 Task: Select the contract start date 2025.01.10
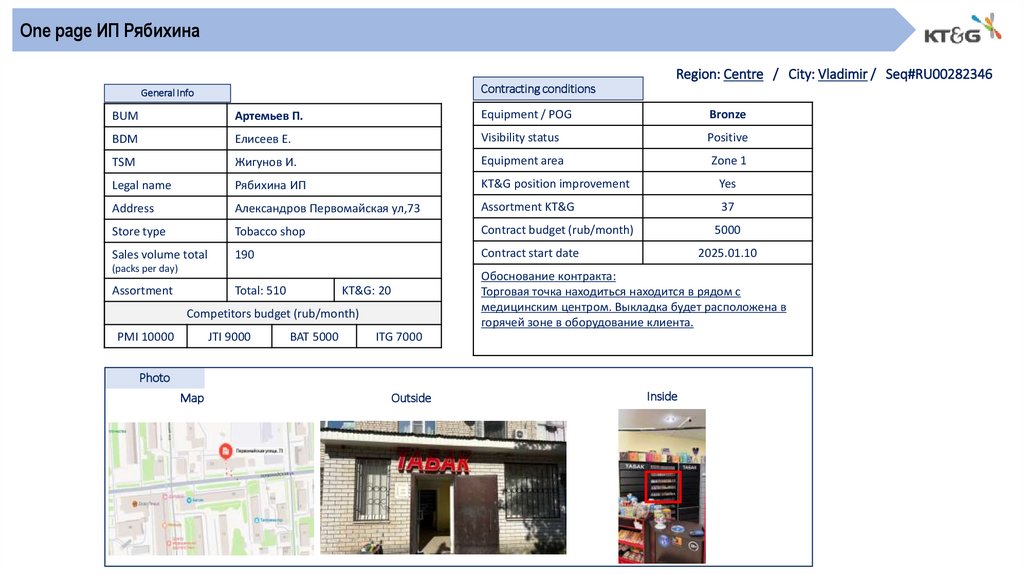(728, 253)
